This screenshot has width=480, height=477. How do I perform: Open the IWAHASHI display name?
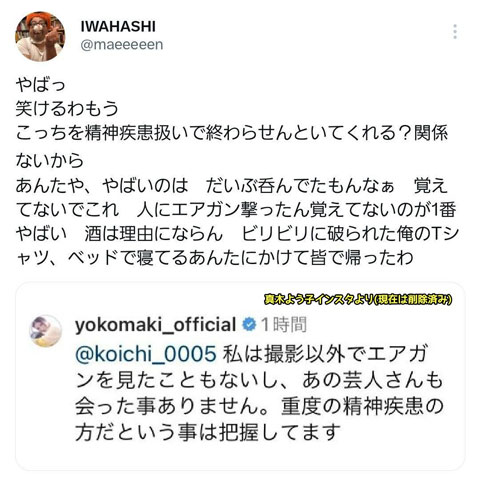click(x=118, y=27)
